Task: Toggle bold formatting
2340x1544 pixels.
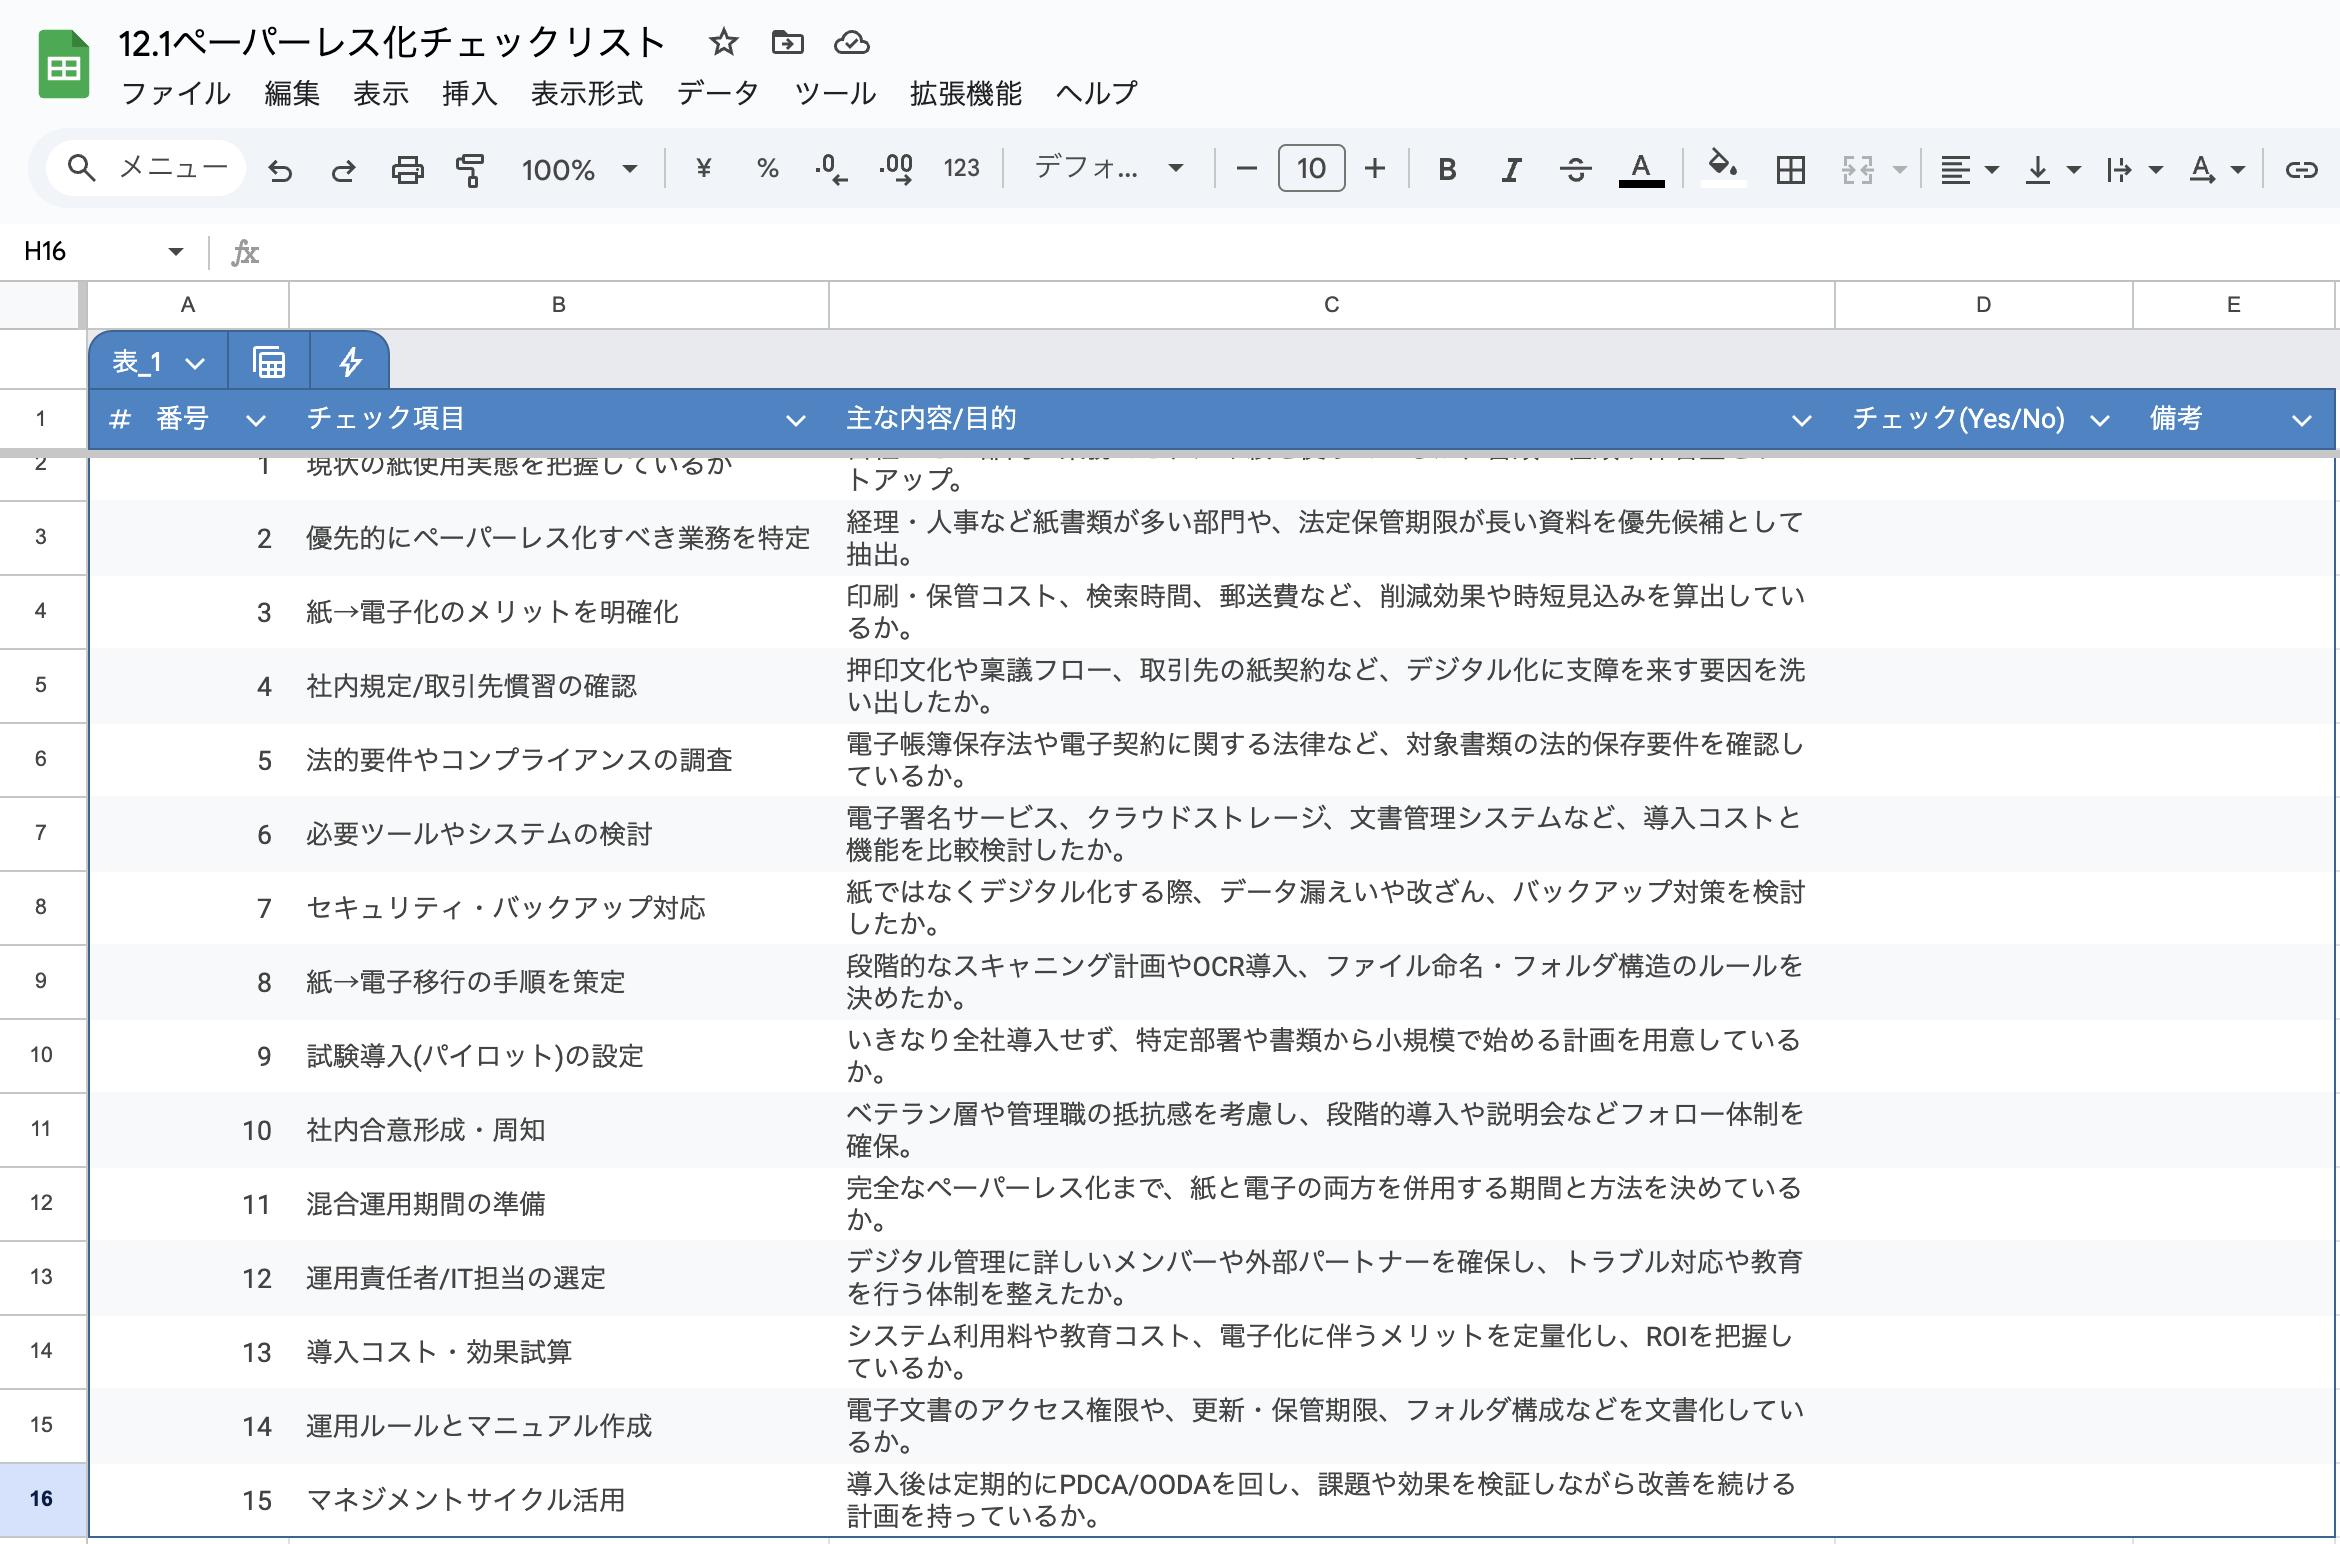Action: [1446, 169]
